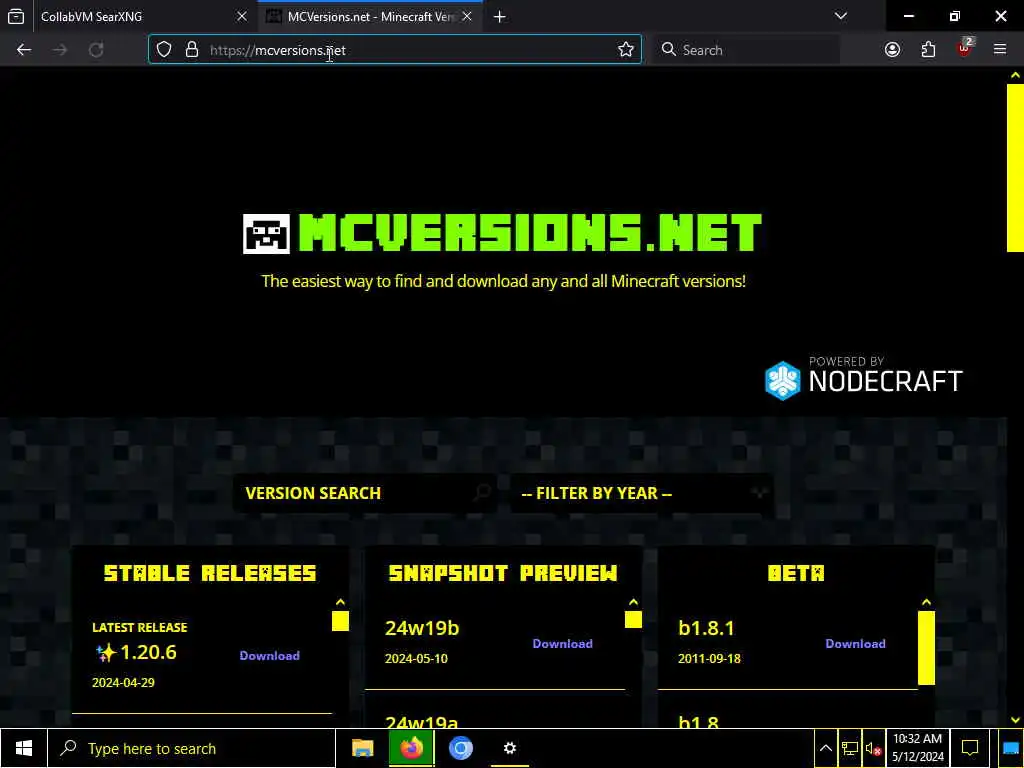Image resolution: width=1024 pixels, height=768 pixels.
Task: Click the 2011-09-18 beta date
Action: [709, 659]
